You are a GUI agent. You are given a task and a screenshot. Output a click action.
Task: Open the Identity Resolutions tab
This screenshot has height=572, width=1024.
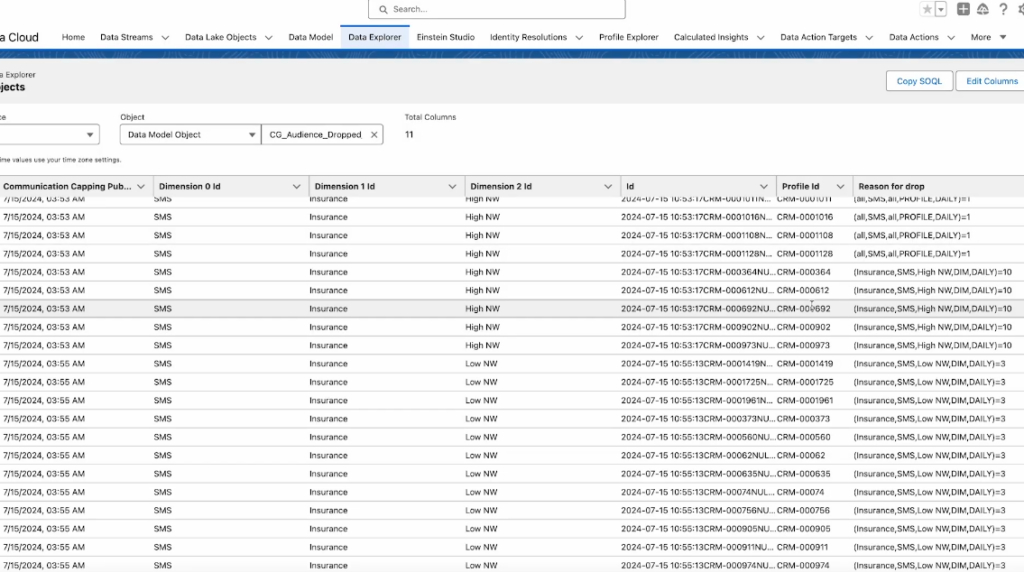[528, 38]
